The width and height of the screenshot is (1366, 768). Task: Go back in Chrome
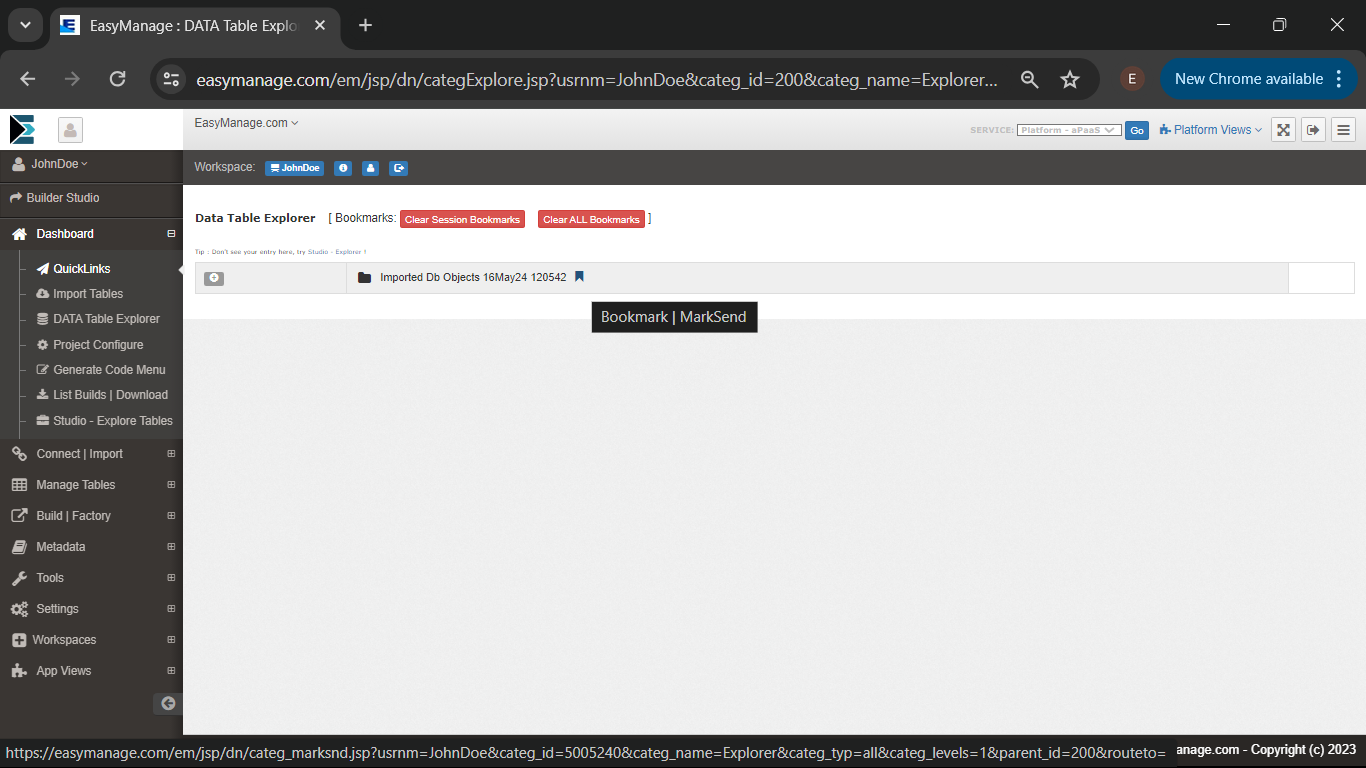click(28, 79)
